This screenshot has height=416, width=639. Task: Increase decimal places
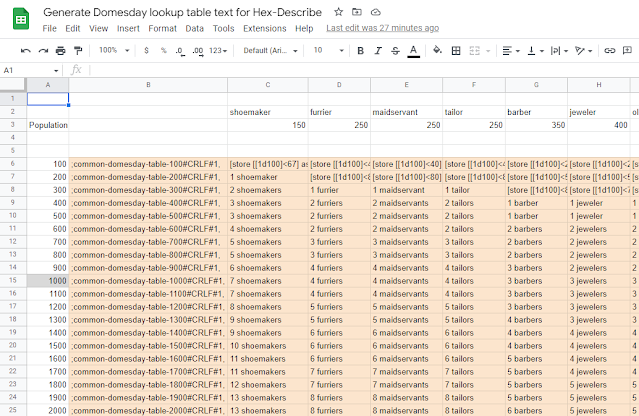198,51
